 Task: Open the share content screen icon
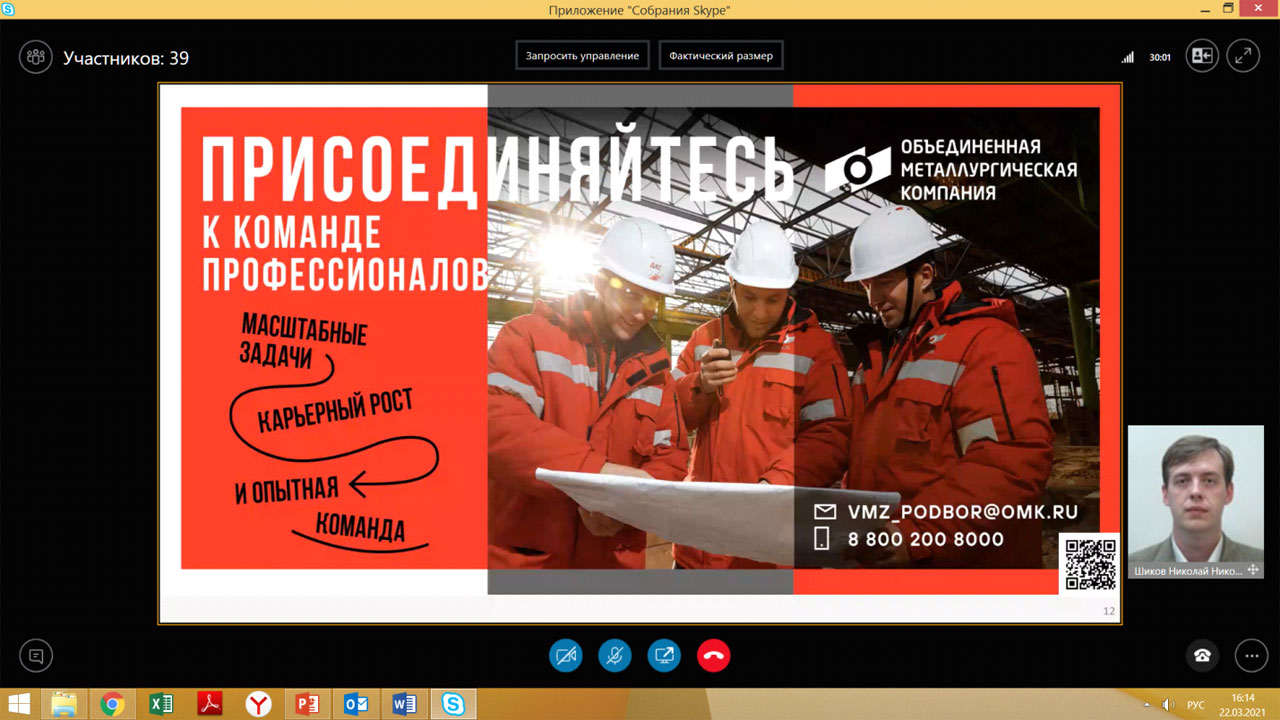point(664,656)
